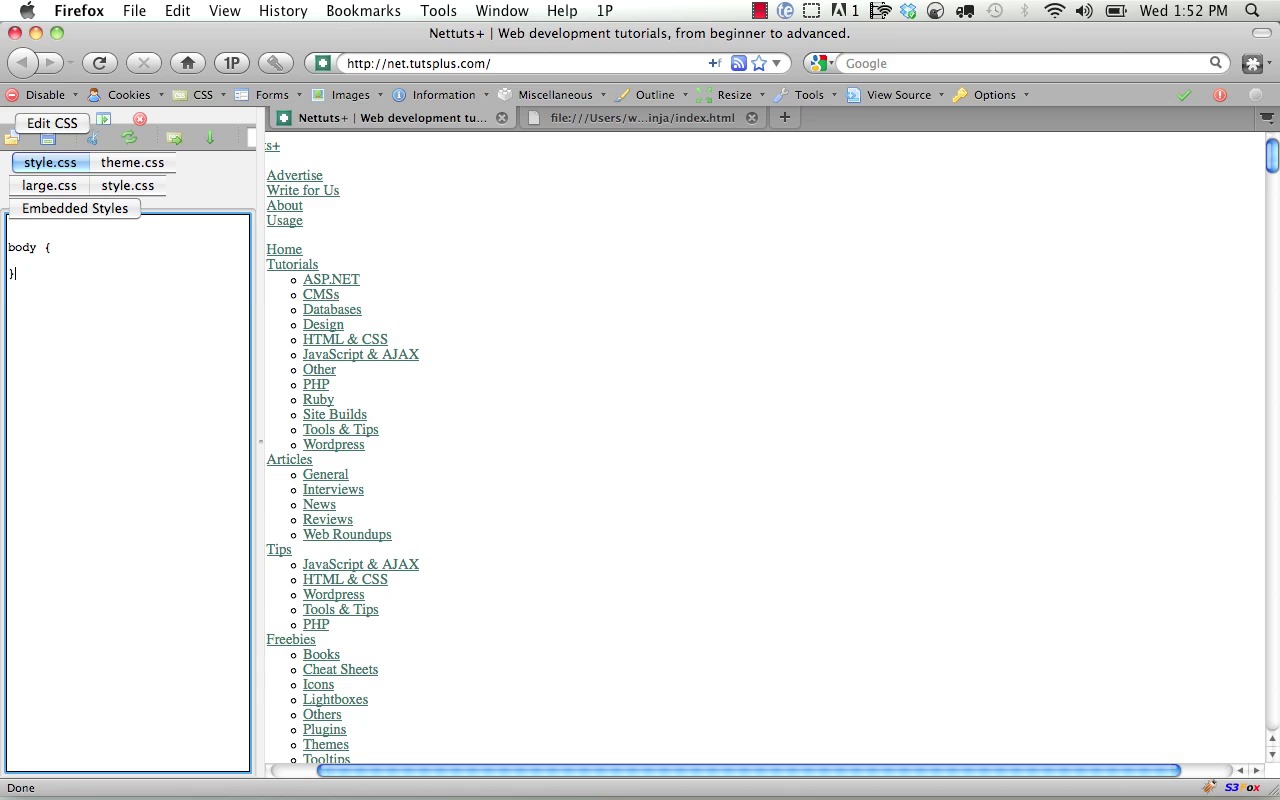
Task: Click the +f icon in the address bar
Action: point(715,63)
